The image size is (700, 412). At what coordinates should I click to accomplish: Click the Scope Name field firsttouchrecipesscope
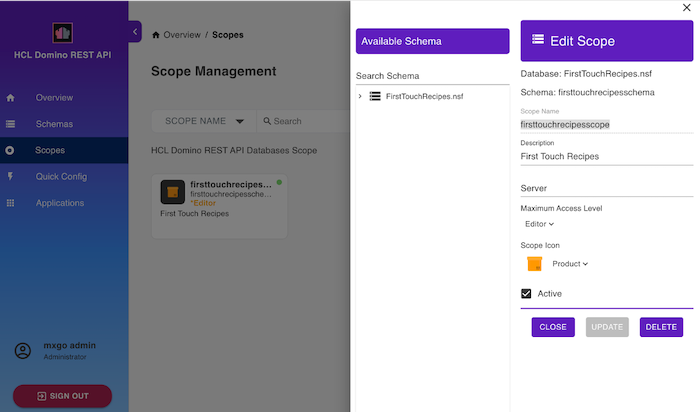pos(607,125)
